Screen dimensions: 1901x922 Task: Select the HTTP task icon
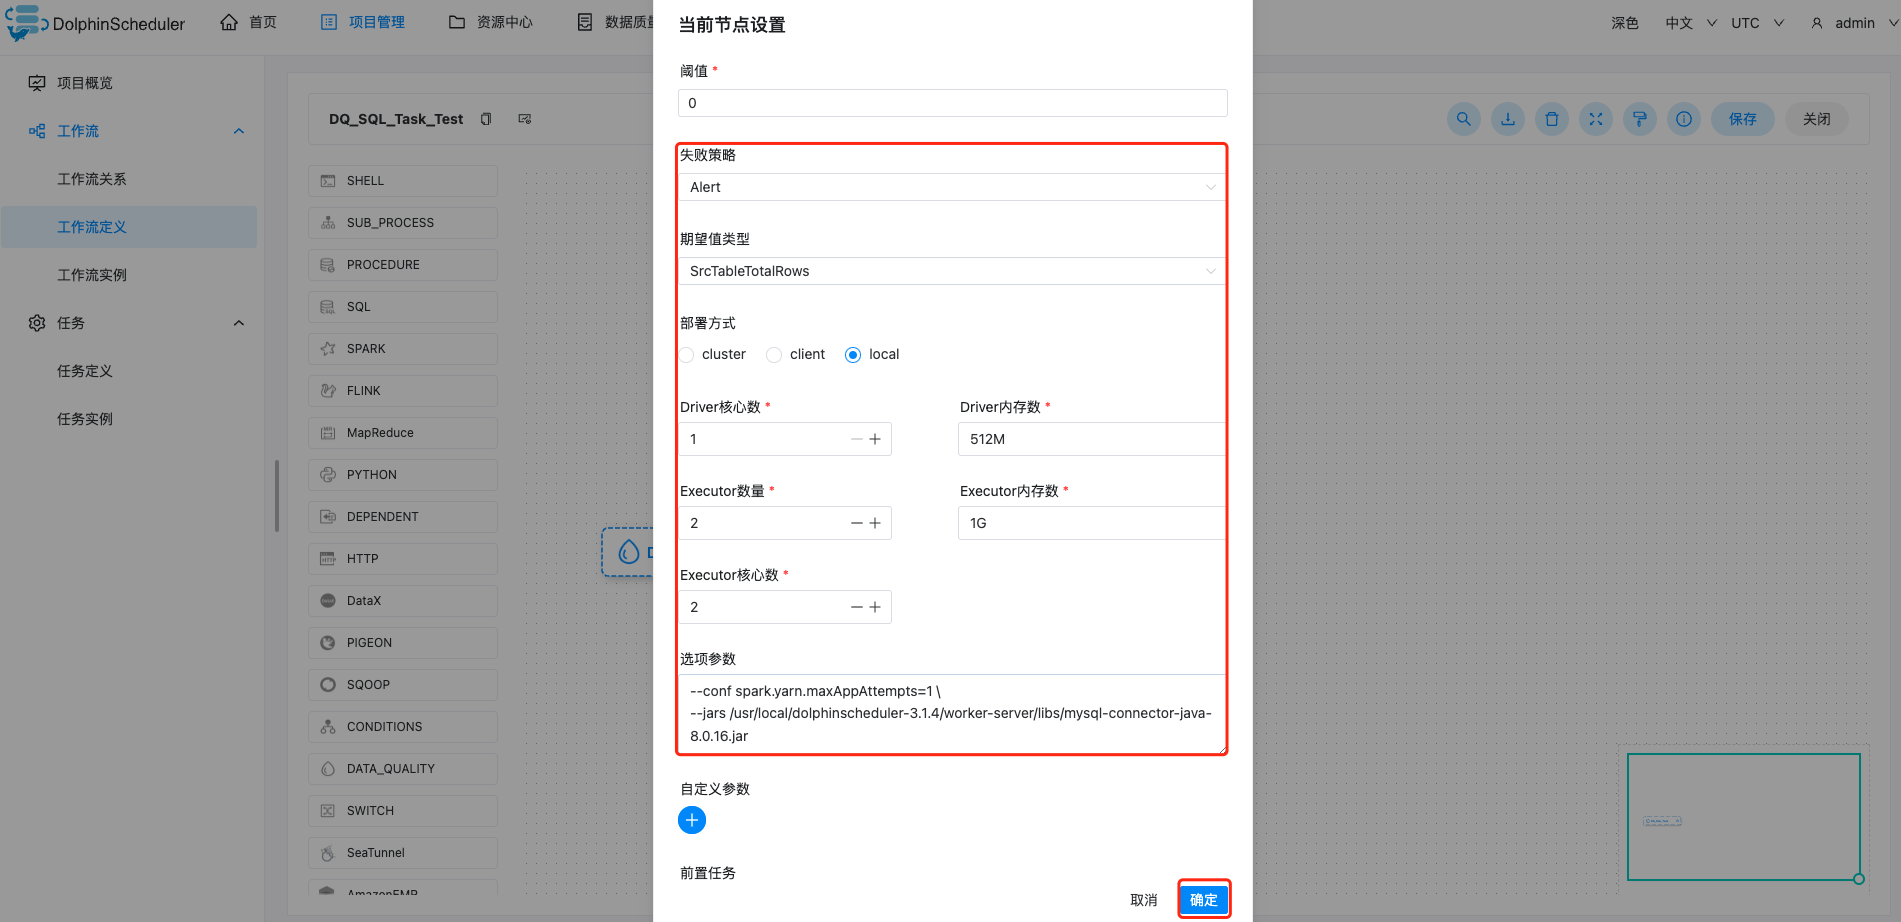coord(327,559)
